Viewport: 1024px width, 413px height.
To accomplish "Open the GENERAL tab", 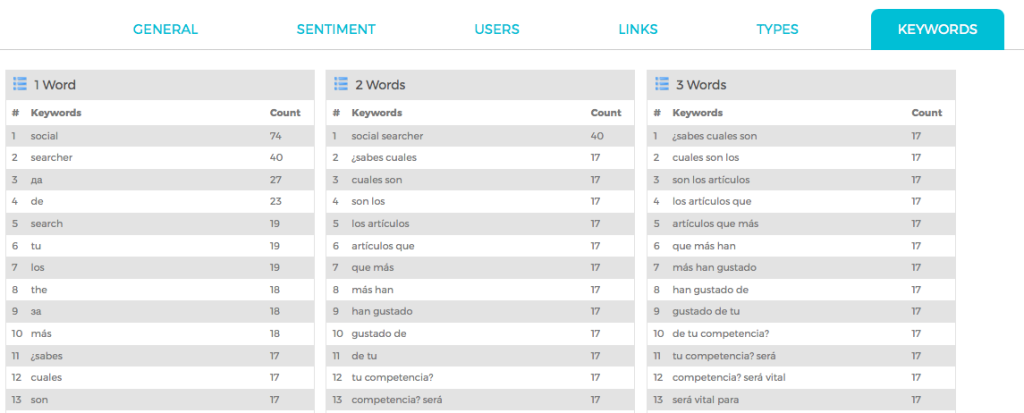I will tap(165, 29).
